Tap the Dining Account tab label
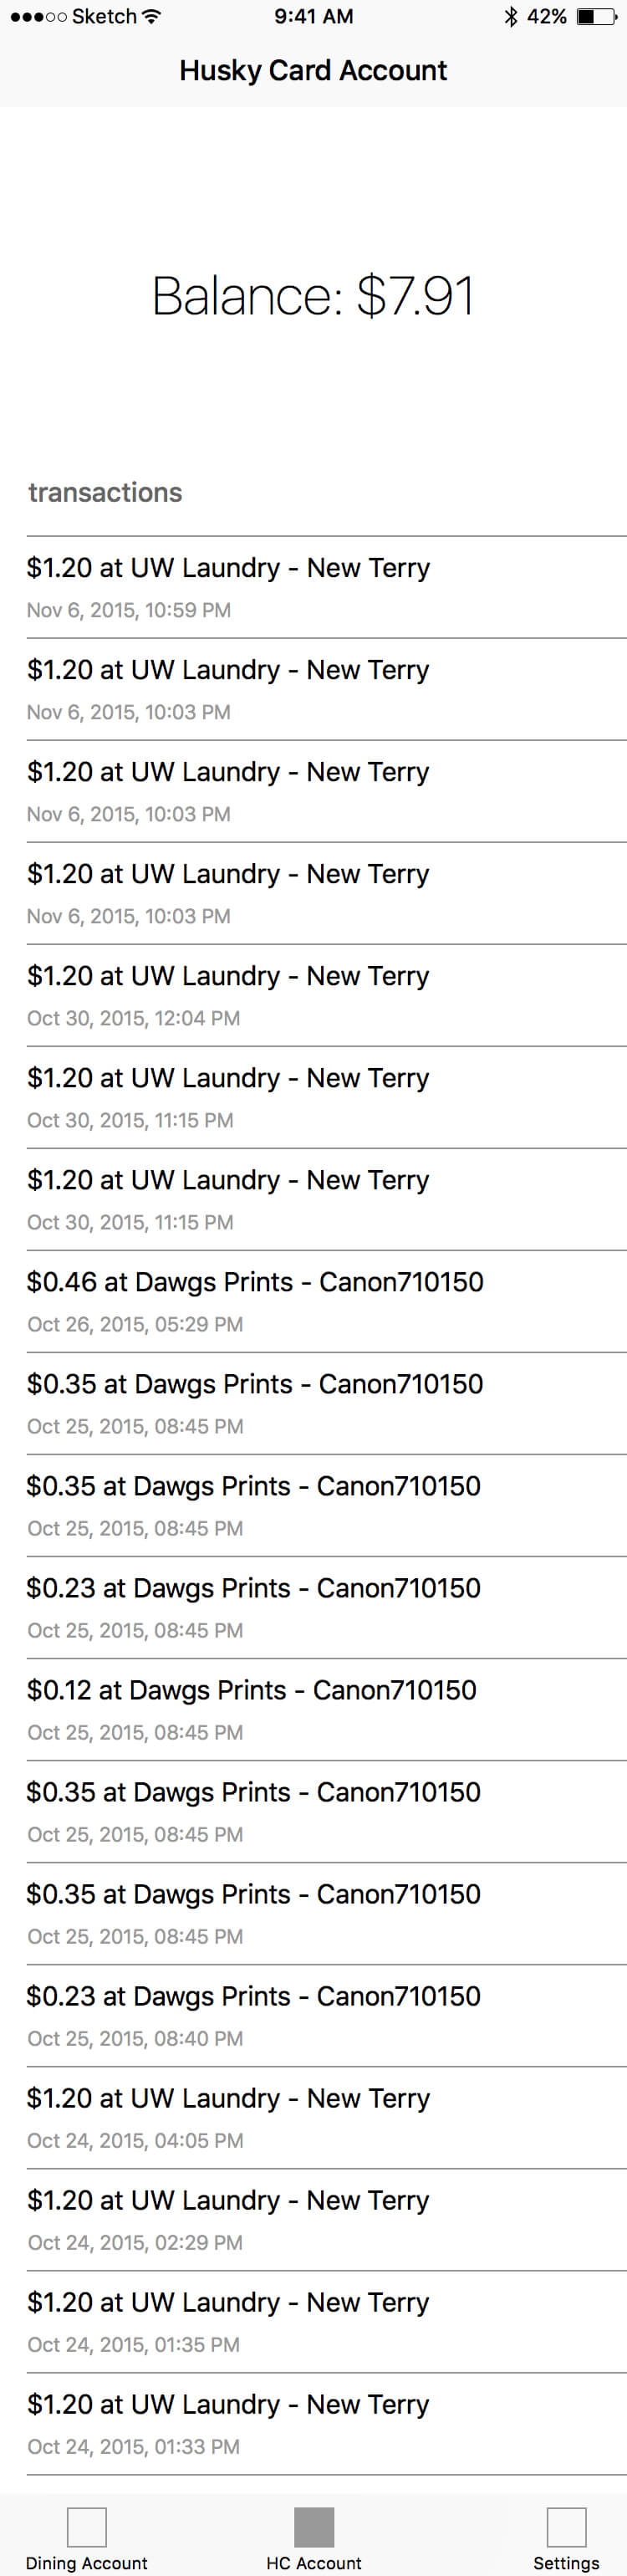 pyautogui.click(x=87, y=2562)
